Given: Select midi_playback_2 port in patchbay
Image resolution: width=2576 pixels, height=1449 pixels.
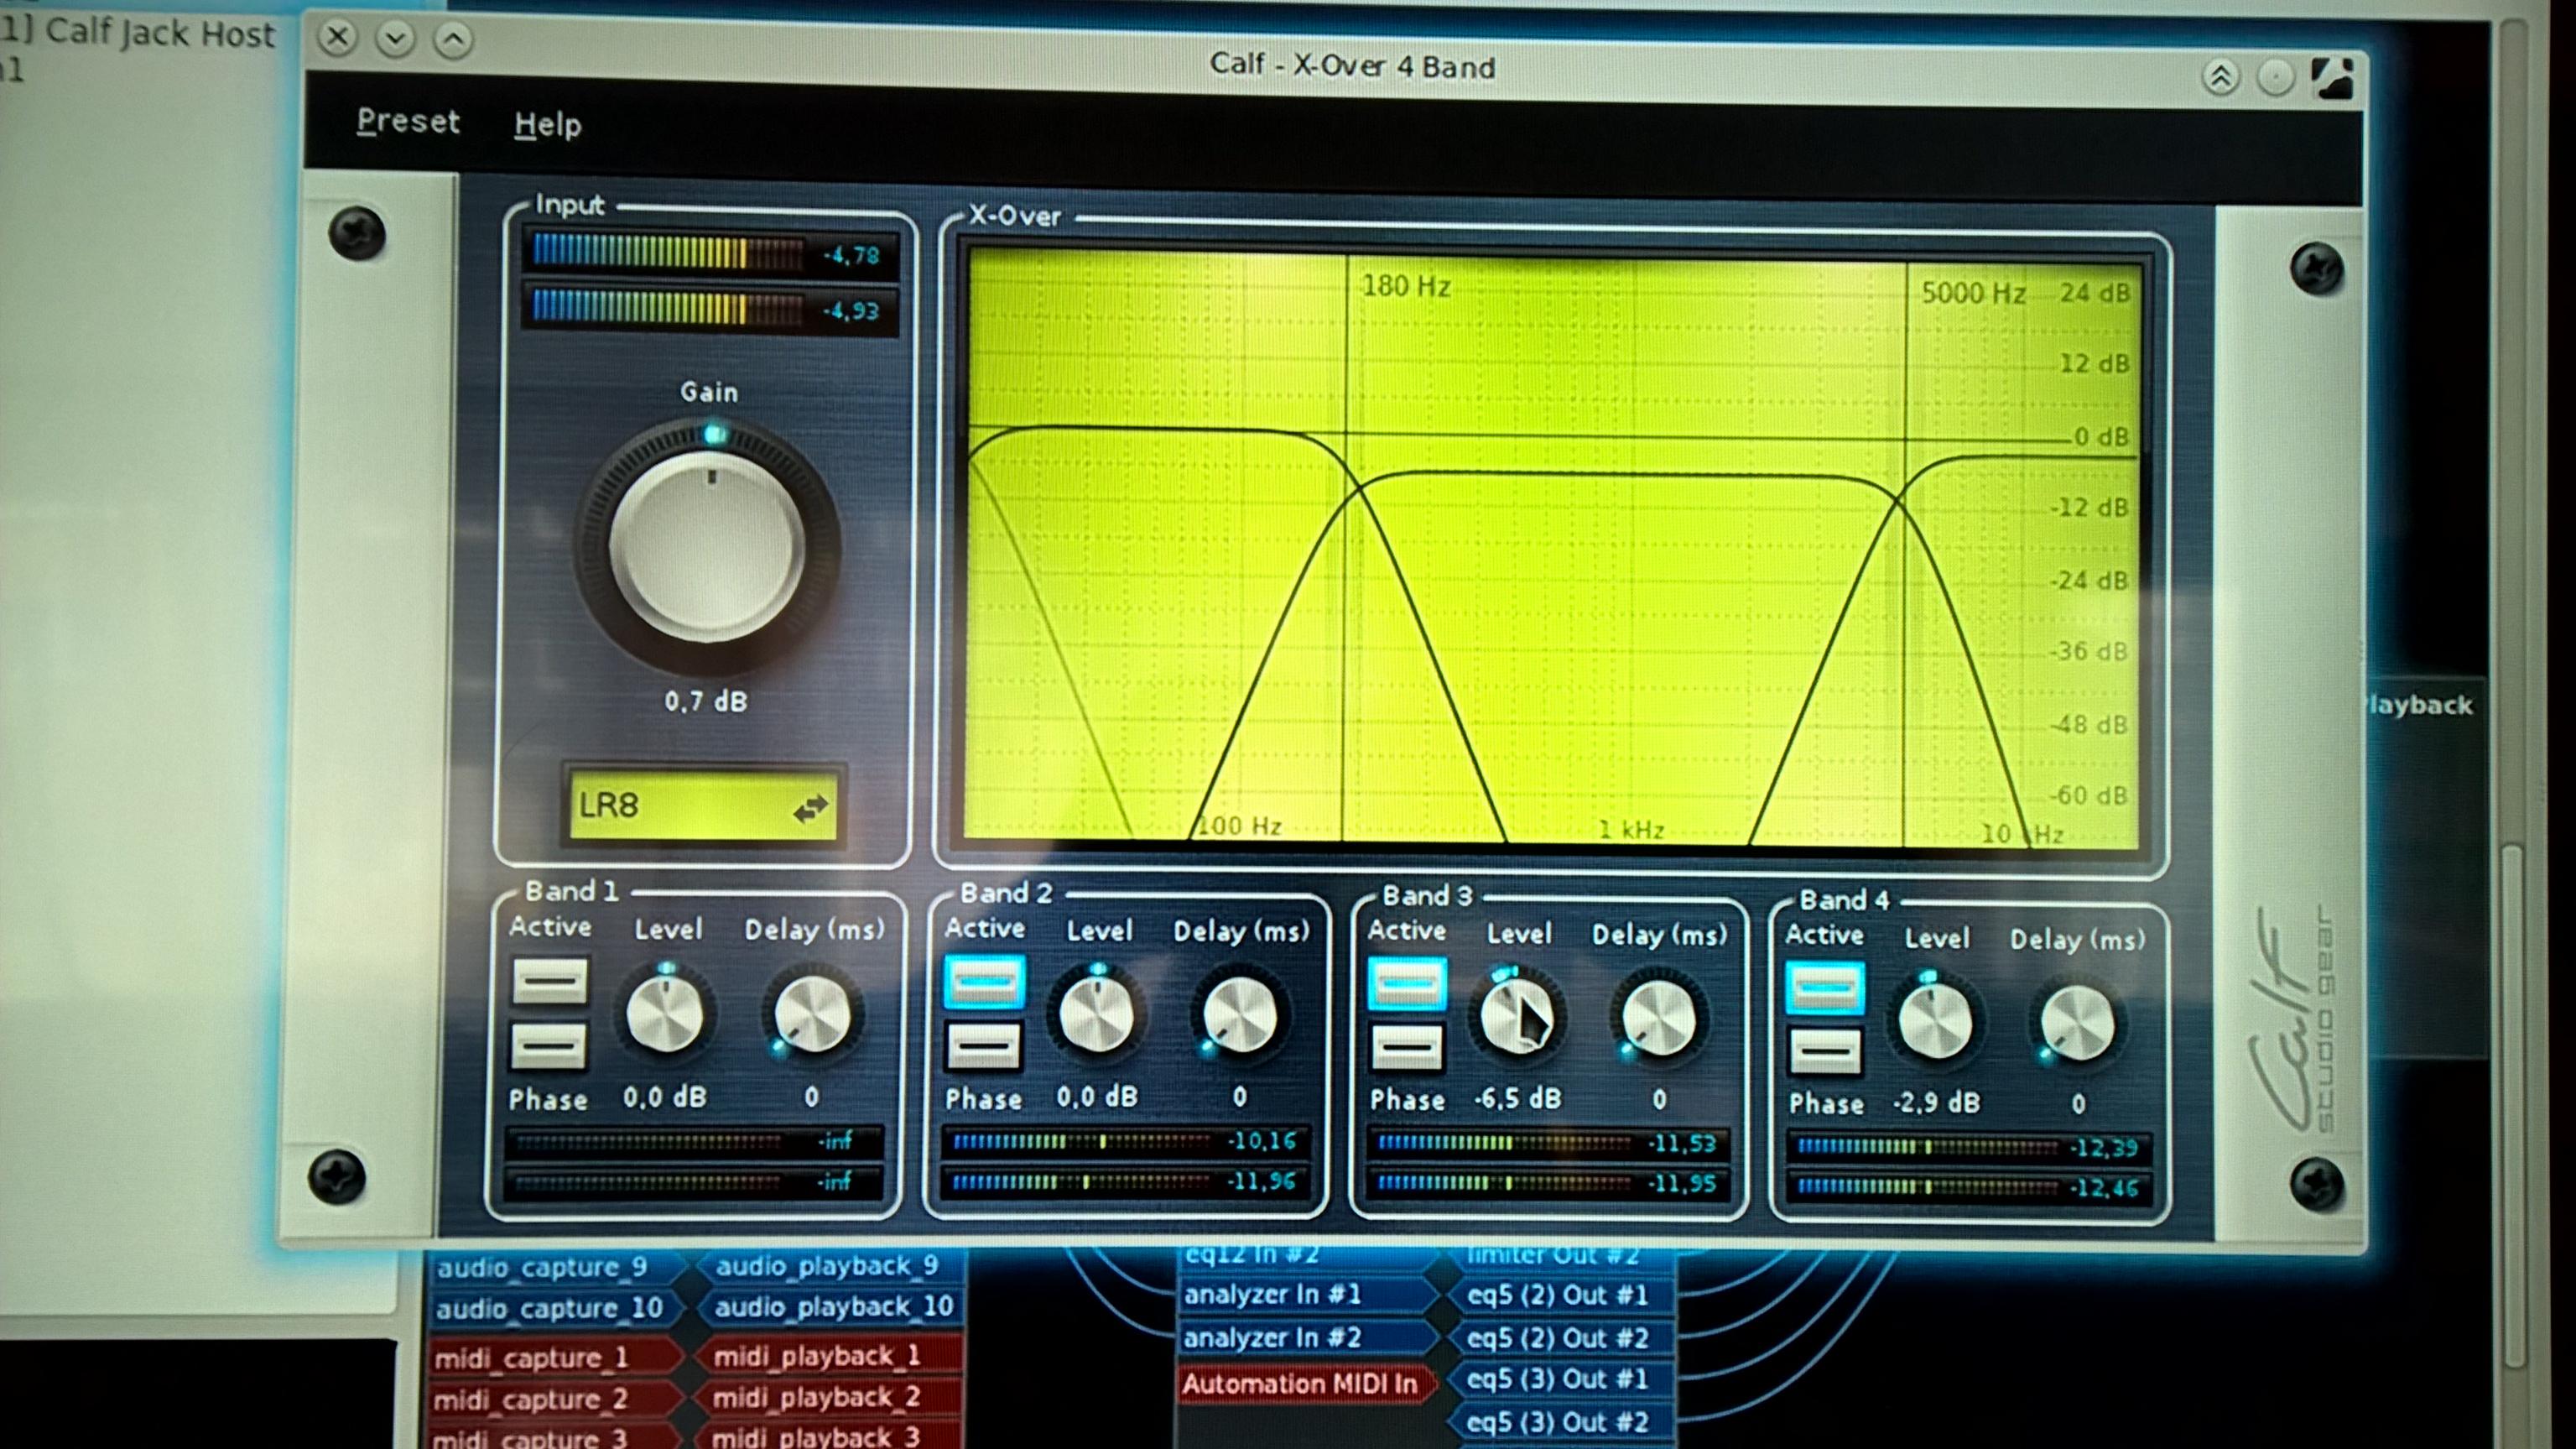Looking at the screenshot, I should pos(826,1397).
